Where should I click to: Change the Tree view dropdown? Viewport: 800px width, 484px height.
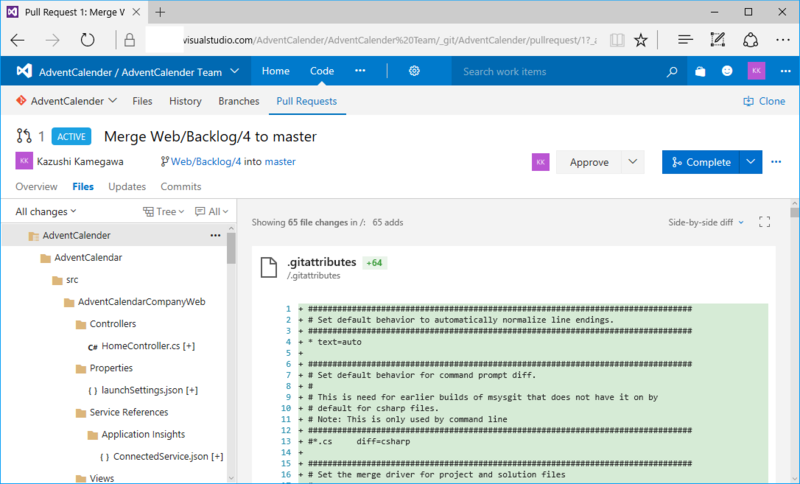163,211
